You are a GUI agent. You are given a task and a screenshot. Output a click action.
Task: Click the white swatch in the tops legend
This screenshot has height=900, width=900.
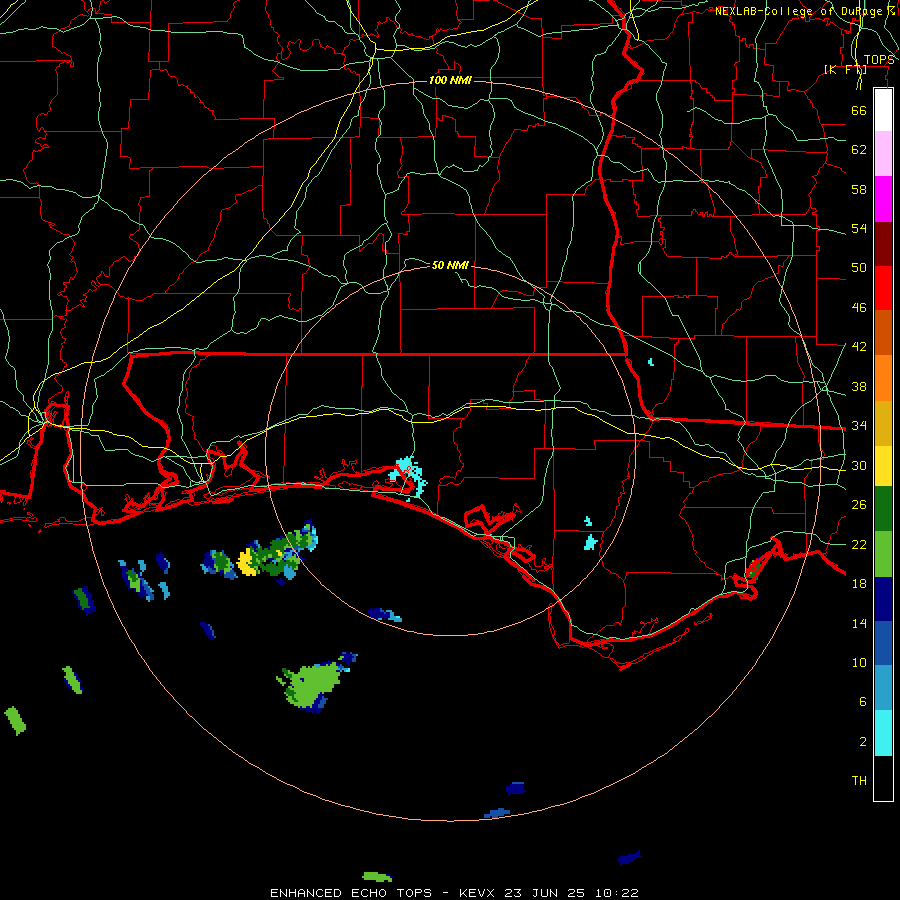[883, 110]
